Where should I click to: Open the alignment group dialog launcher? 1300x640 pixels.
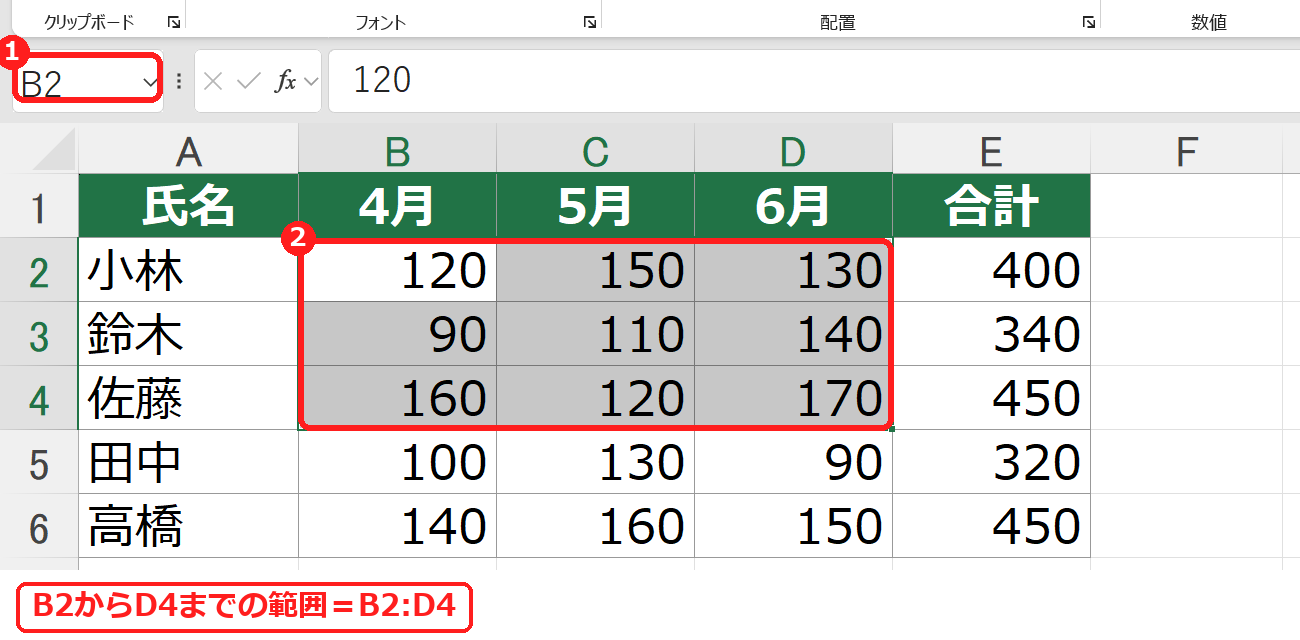coord(1088,21)
